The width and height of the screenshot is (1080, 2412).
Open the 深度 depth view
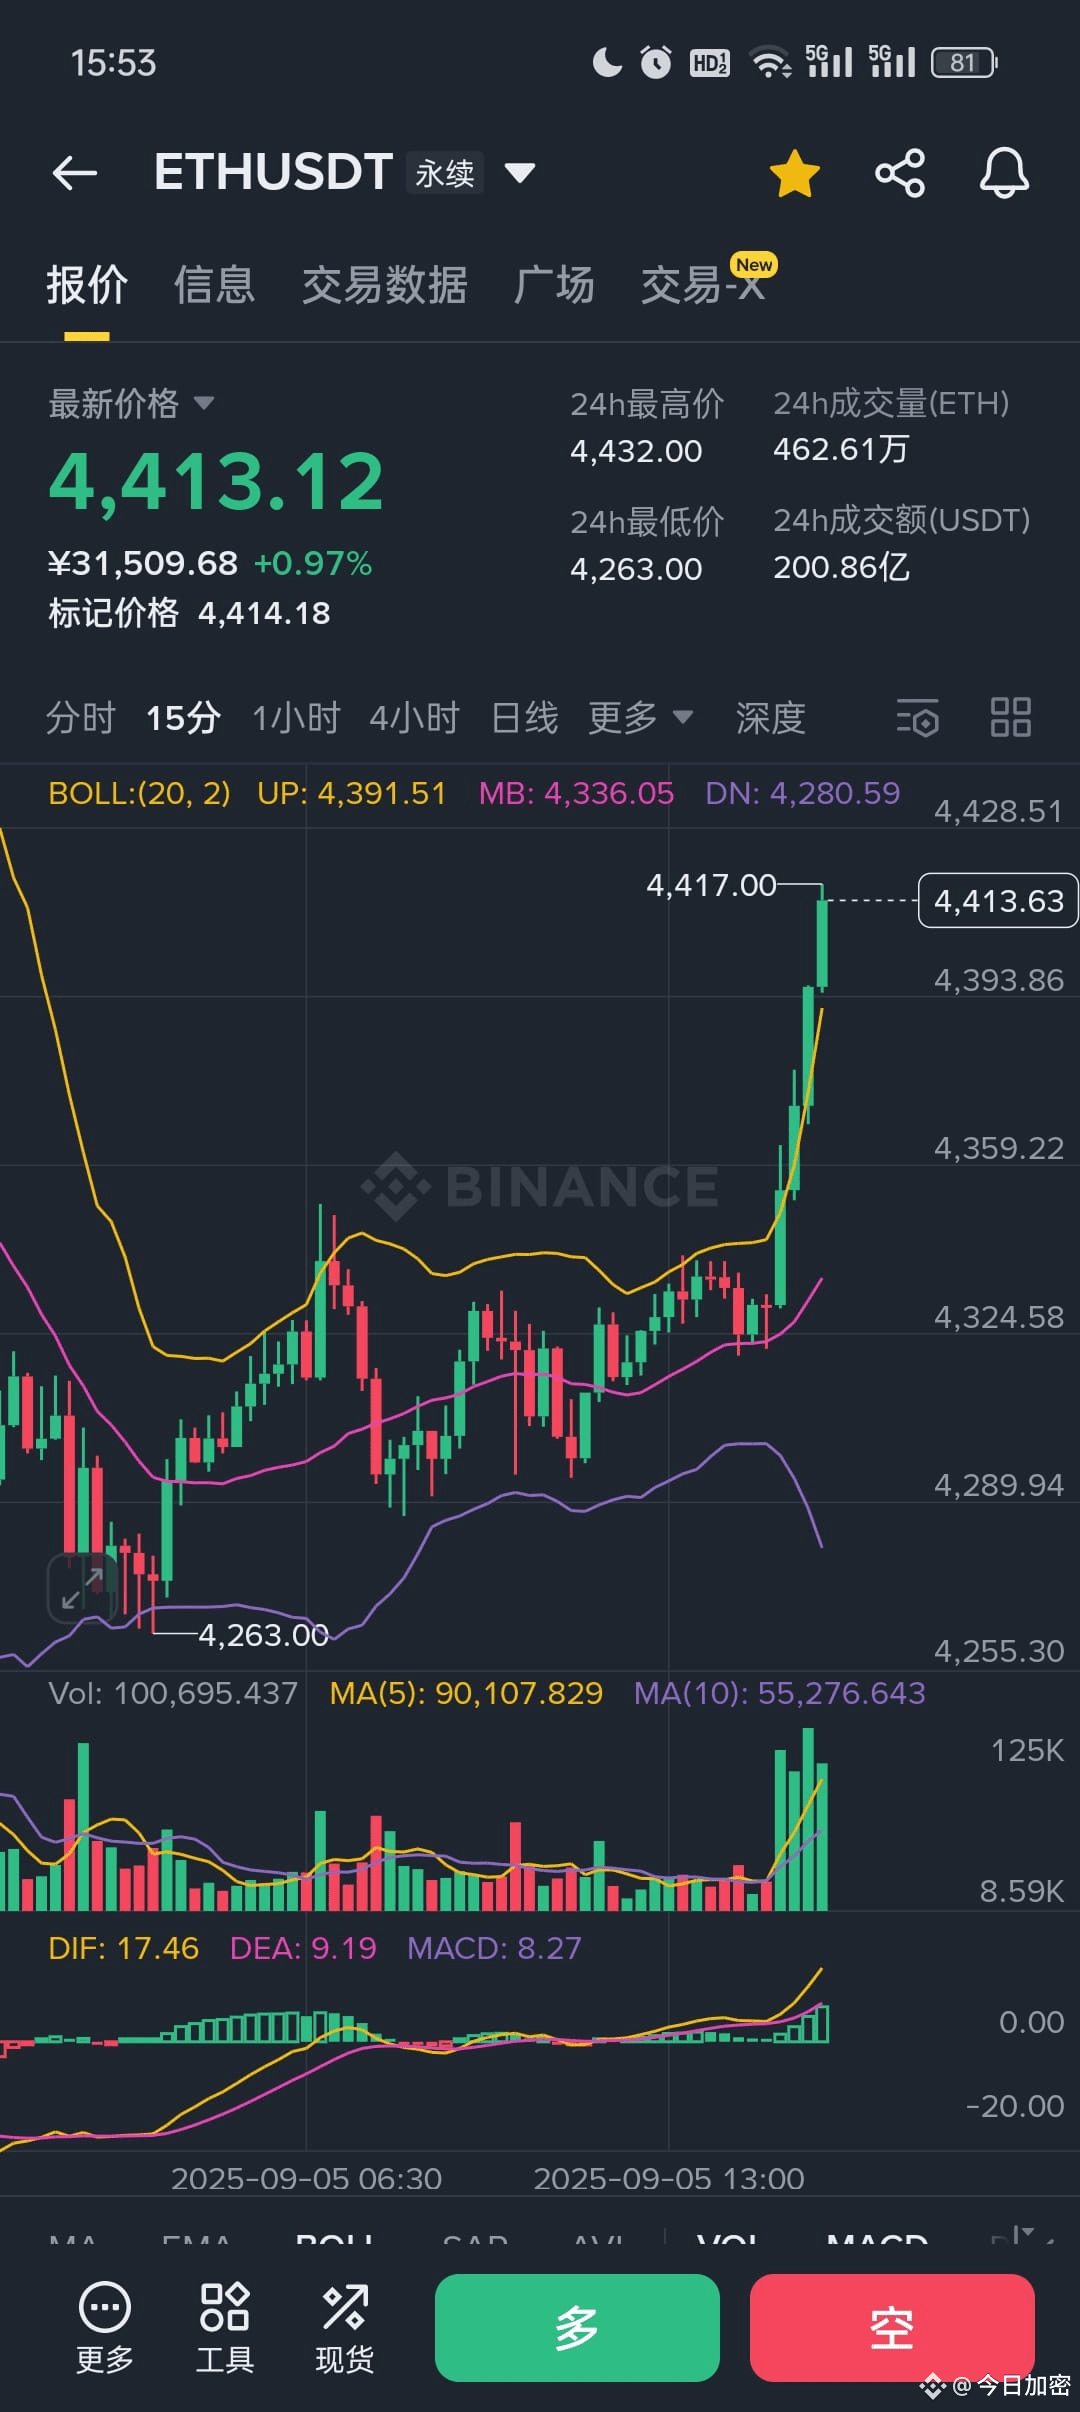tap(771, 718)
